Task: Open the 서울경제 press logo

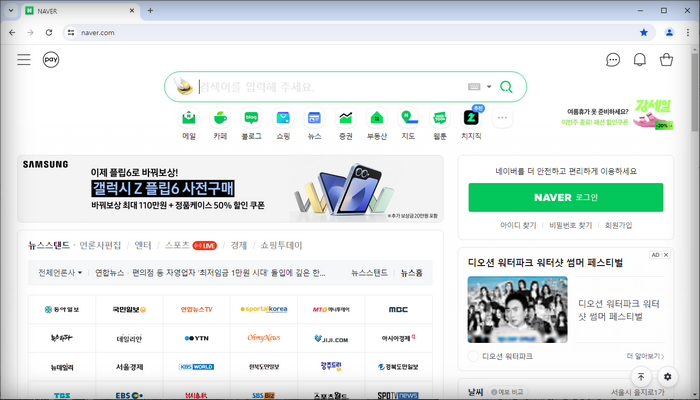Action: coord(129,367)
